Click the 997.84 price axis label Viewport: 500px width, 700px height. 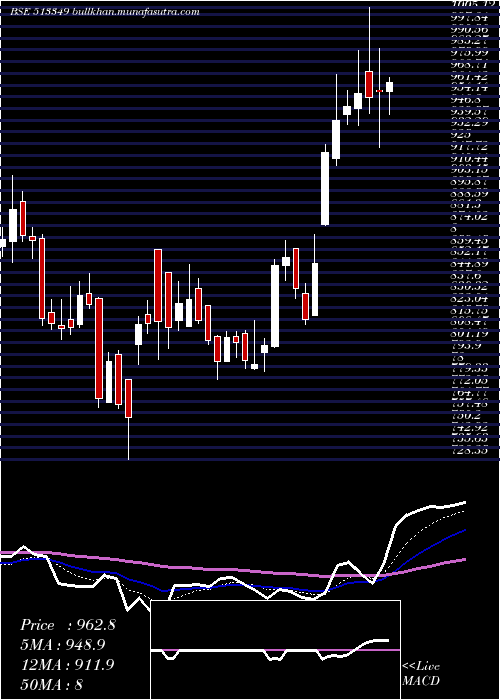coord(468,18)
